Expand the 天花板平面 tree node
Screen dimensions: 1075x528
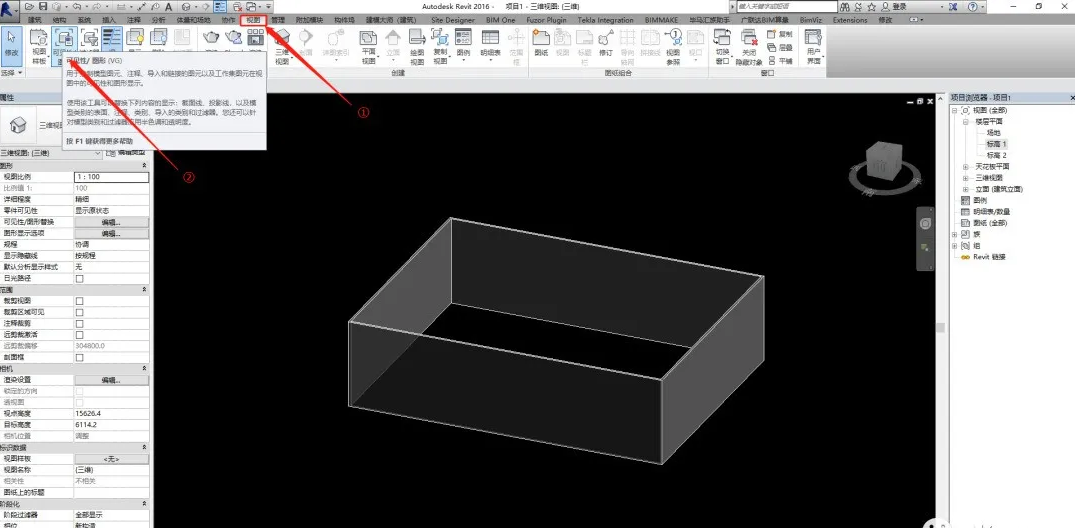(x=966, y=167)
